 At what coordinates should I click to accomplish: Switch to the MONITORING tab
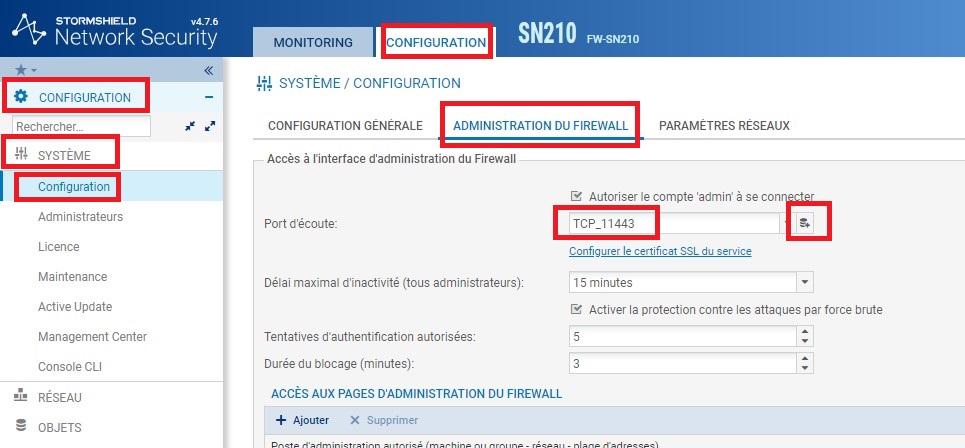tap(313, 42)
